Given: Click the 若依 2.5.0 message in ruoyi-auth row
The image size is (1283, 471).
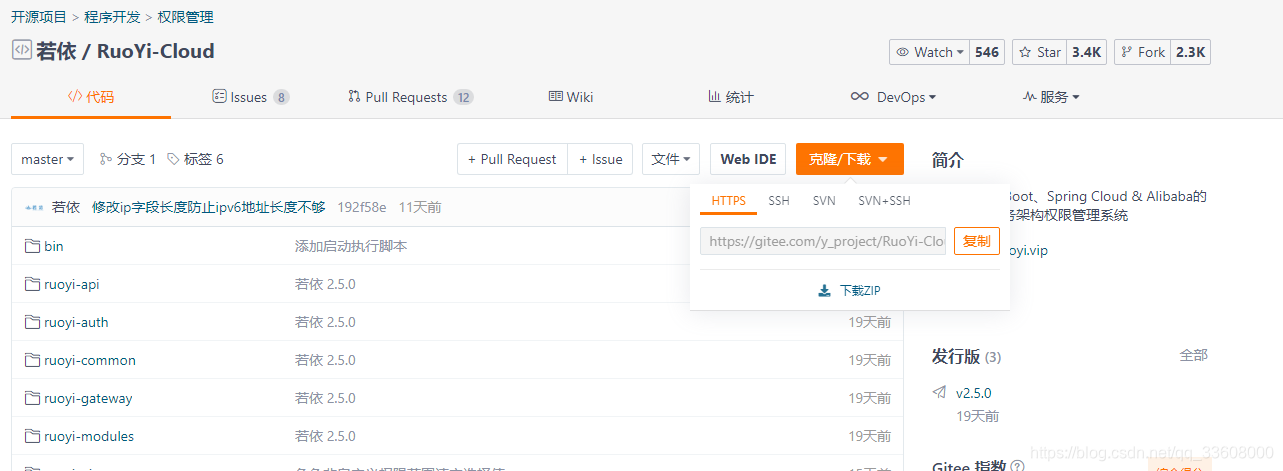Looking at the screenshot, I should [325, 322].
